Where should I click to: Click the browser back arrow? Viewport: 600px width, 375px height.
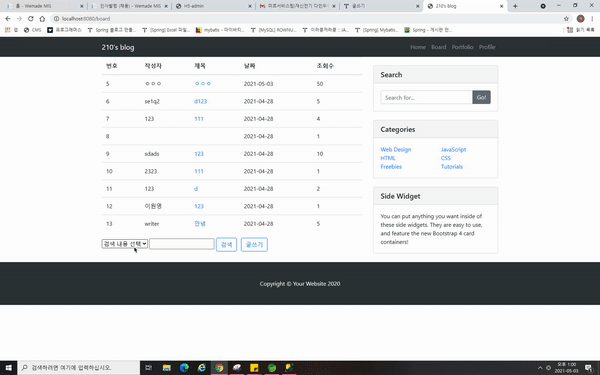(8, 18)
